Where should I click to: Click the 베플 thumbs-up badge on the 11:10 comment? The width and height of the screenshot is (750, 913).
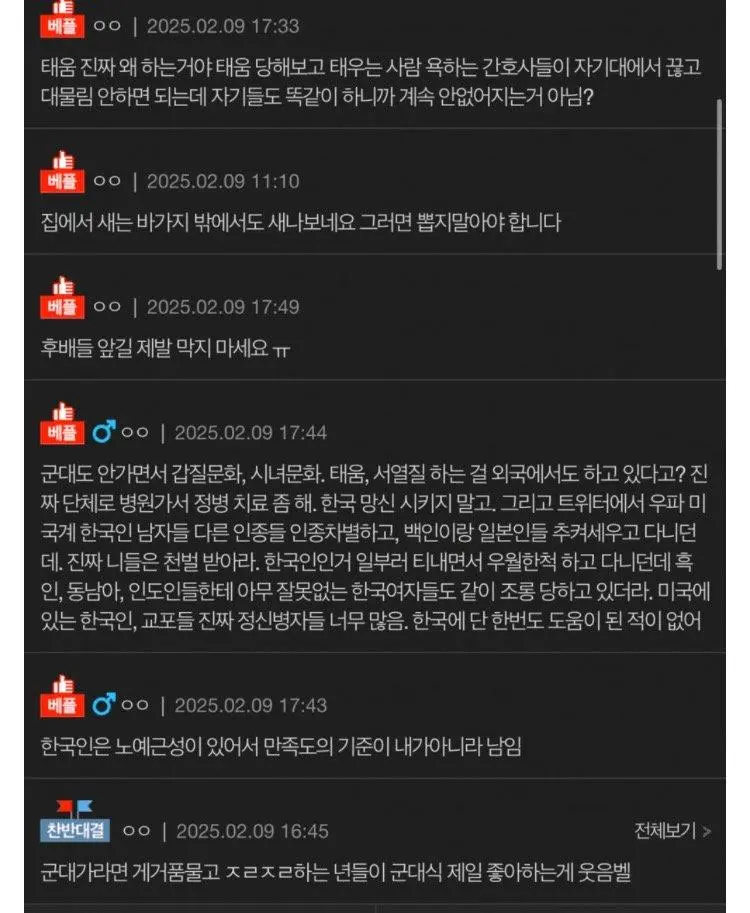[x=62, y=172]
